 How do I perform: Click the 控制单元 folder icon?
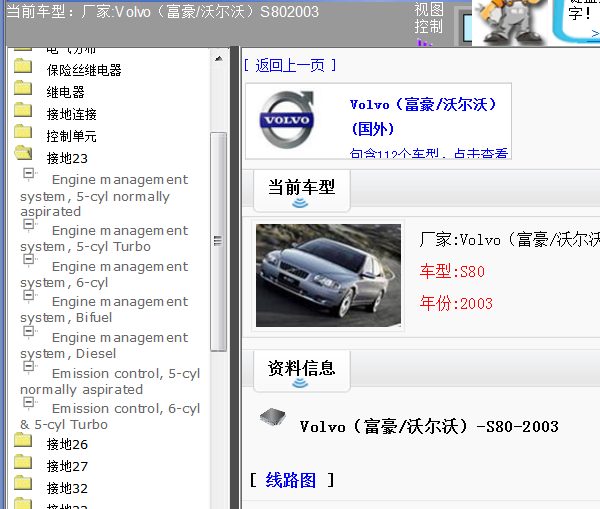23,132
